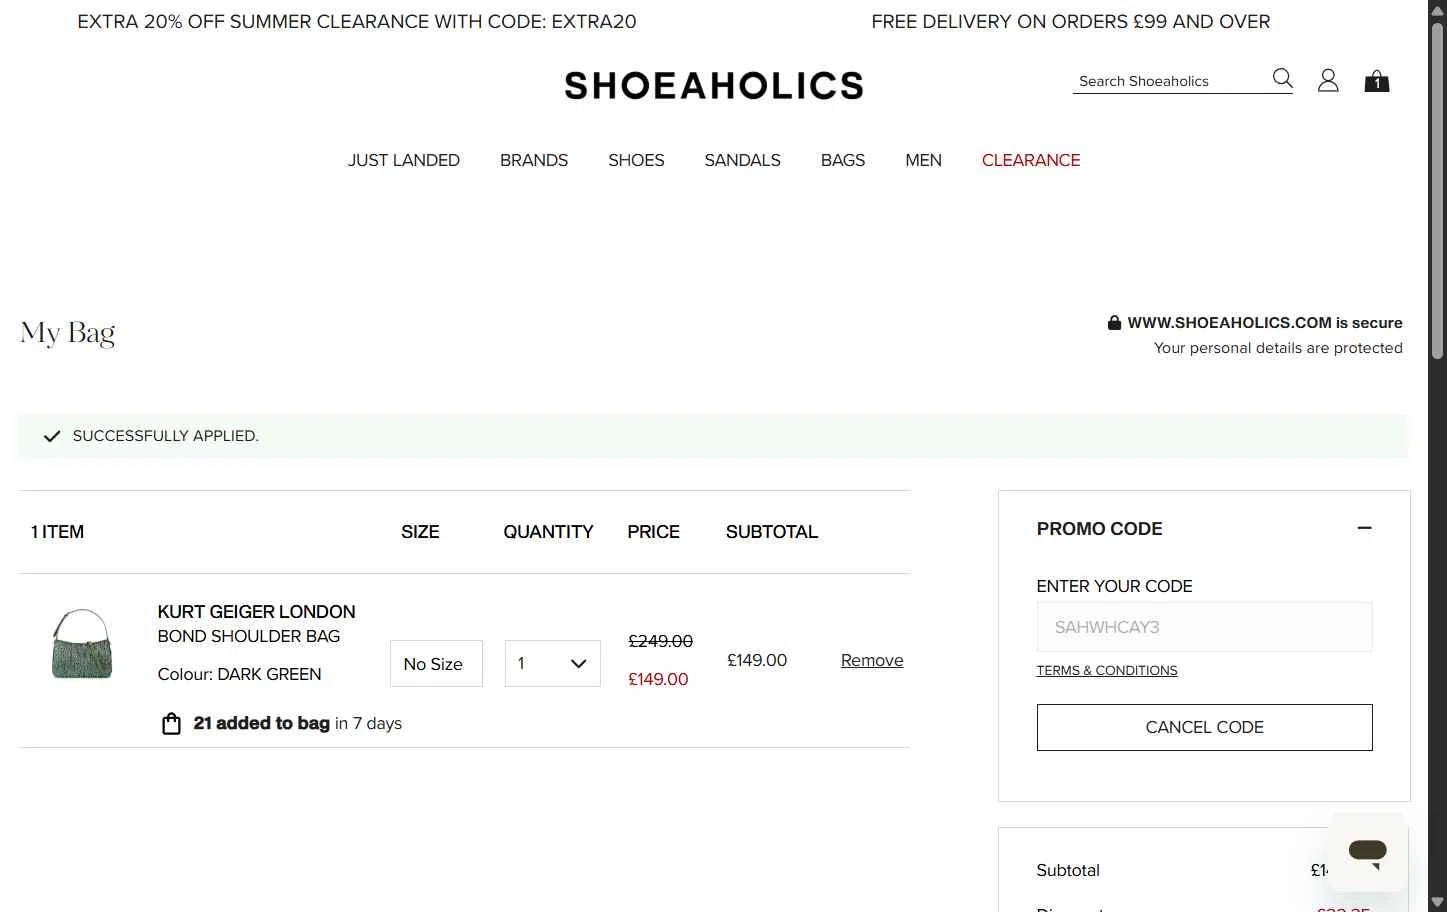The height and width of the screenshot is (912, 1447).
Task: Click the Shoeaholics logo
Action: click(x=713, y=86)
